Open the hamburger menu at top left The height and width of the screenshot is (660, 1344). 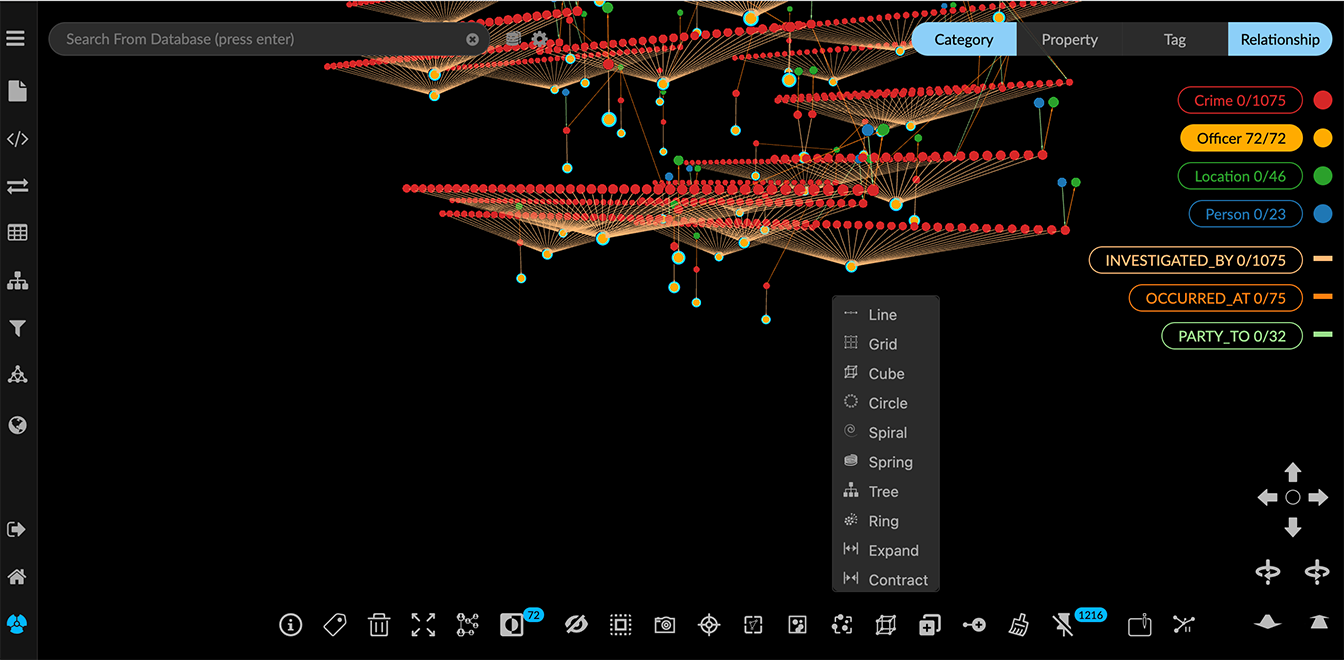pos(15,39)
